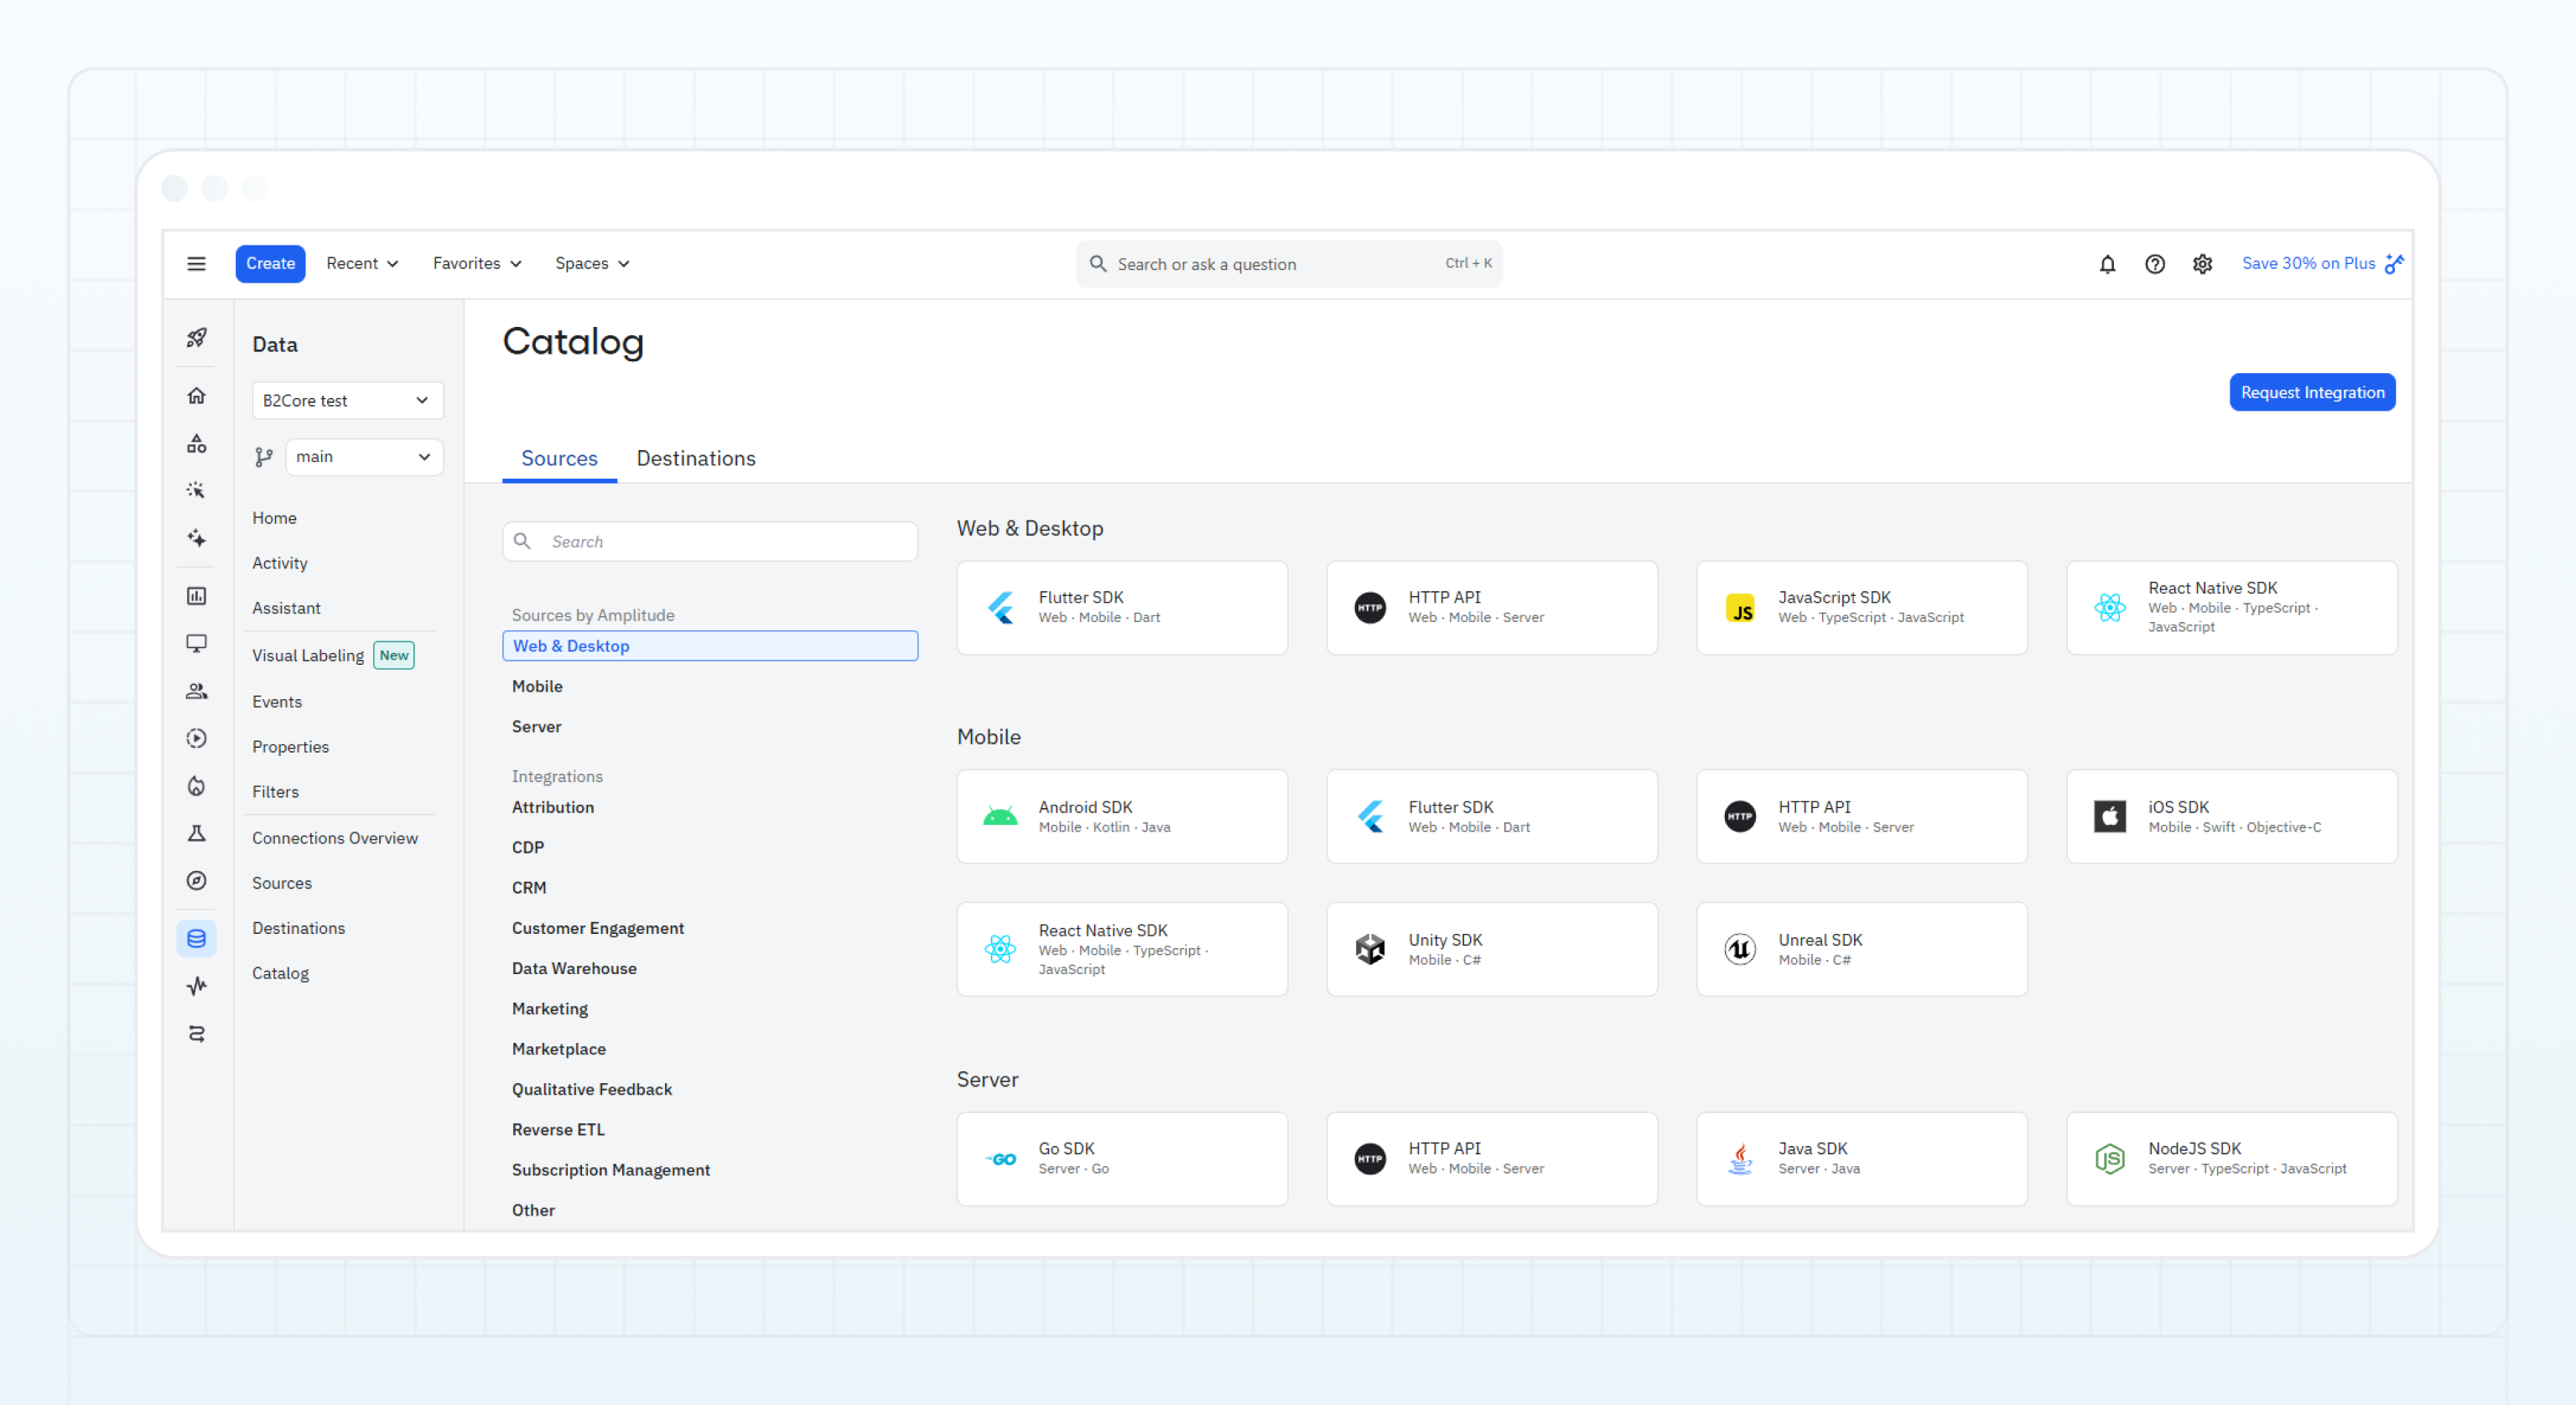Click the users icon in the left rail
This screenshot has height=1405, width=2576.
point(197,691)
